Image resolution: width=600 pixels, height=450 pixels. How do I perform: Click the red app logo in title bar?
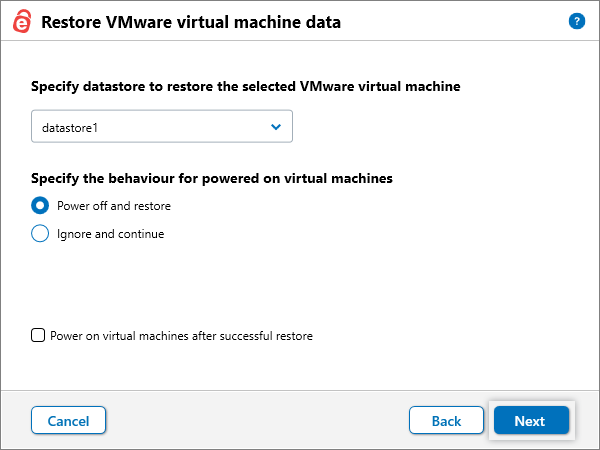pyautogui.click(x=21, y=22)
